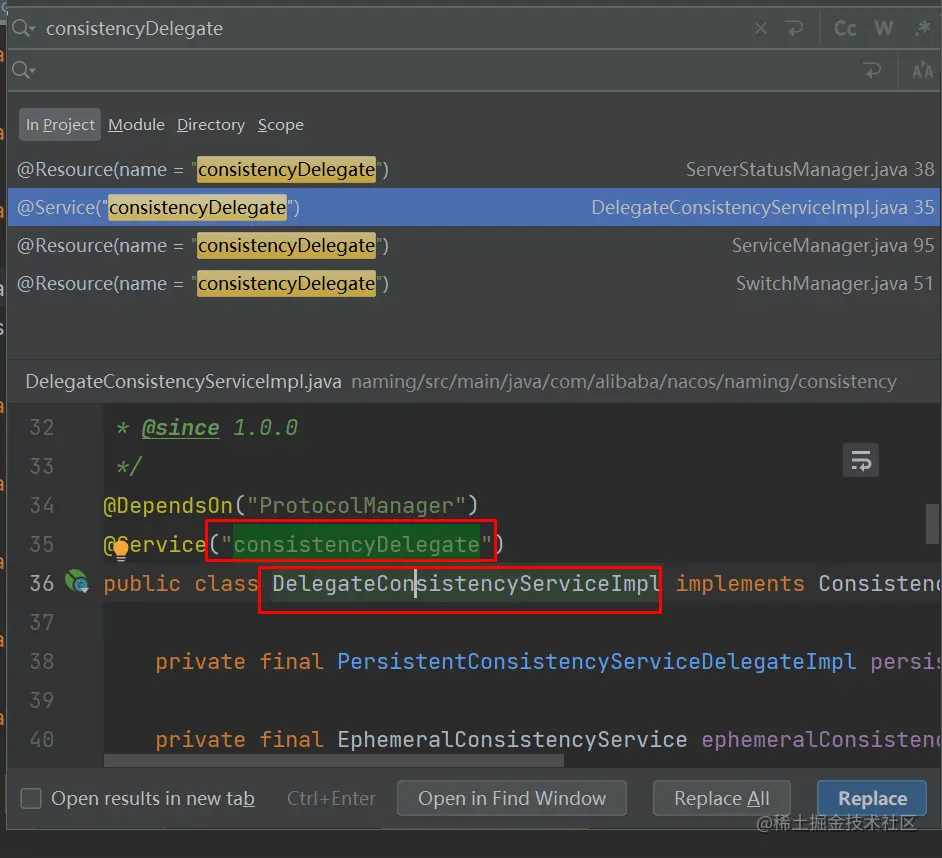Switch to Scope tab
Viewport: 942px width, 858px height.
point(281,124)
